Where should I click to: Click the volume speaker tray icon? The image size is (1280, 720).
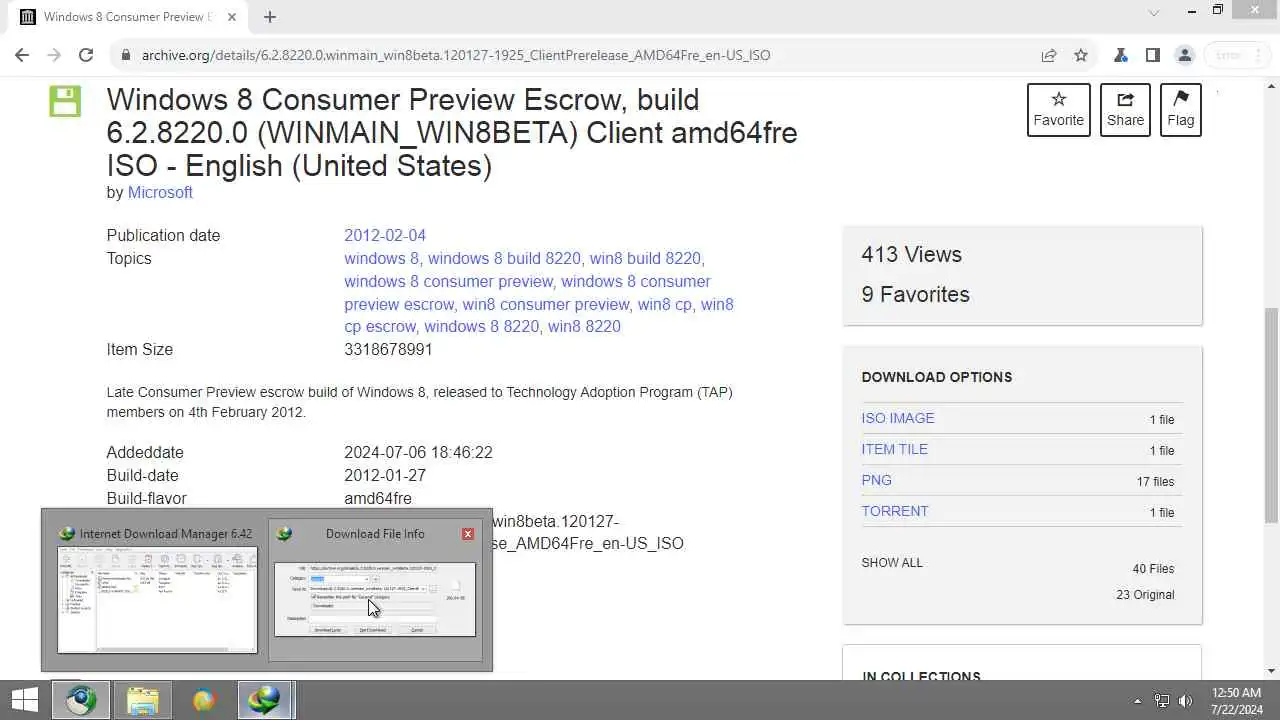pos(1186,701)
